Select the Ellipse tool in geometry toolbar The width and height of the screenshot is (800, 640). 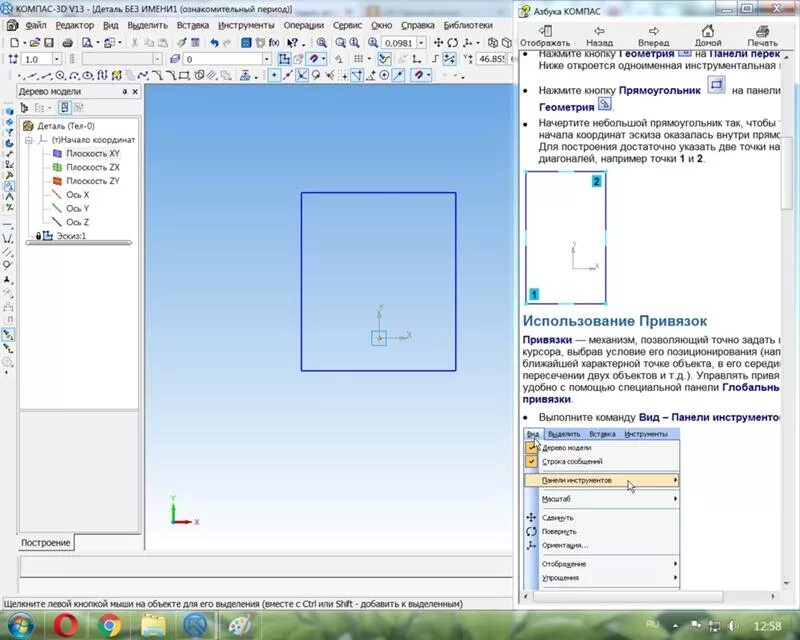[87, 76]
